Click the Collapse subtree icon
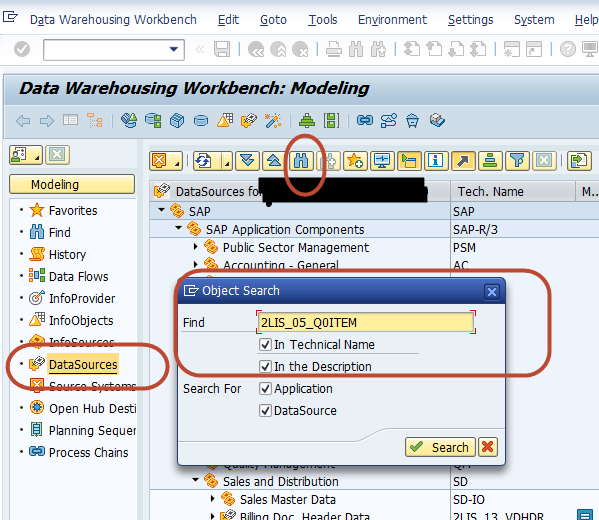Image resolution: width=599 pixels, height=520 pixels. pos(274,161)
